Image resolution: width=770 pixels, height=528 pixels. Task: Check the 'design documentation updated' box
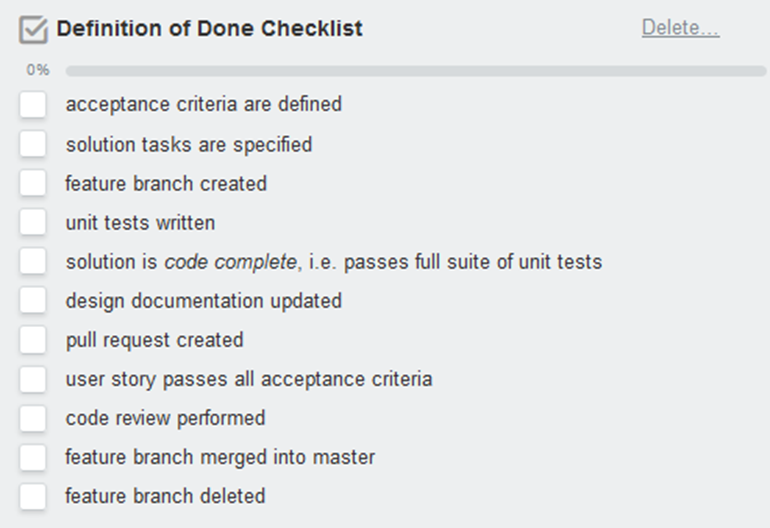tap(33, 301)
